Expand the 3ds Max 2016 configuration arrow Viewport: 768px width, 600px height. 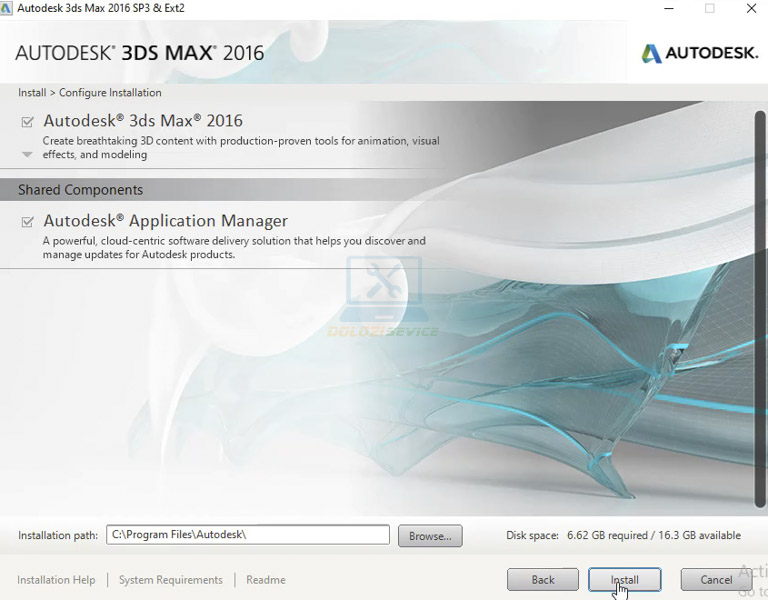(x=27, y=155)
